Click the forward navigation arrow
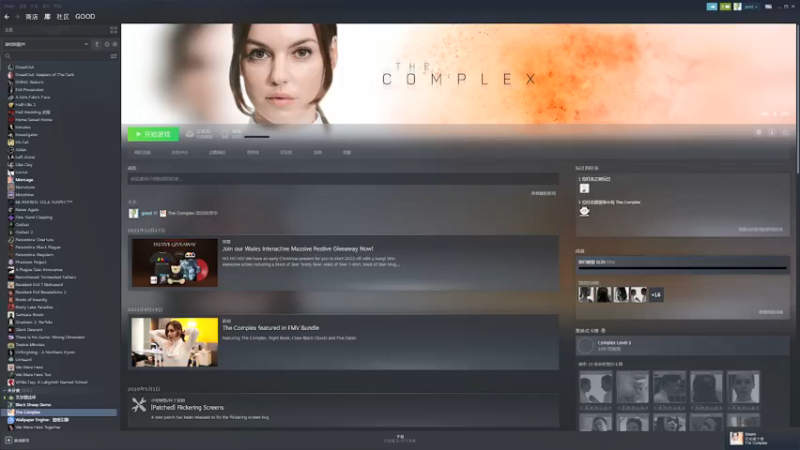This screenshot has height=450, width=800. 17,17
